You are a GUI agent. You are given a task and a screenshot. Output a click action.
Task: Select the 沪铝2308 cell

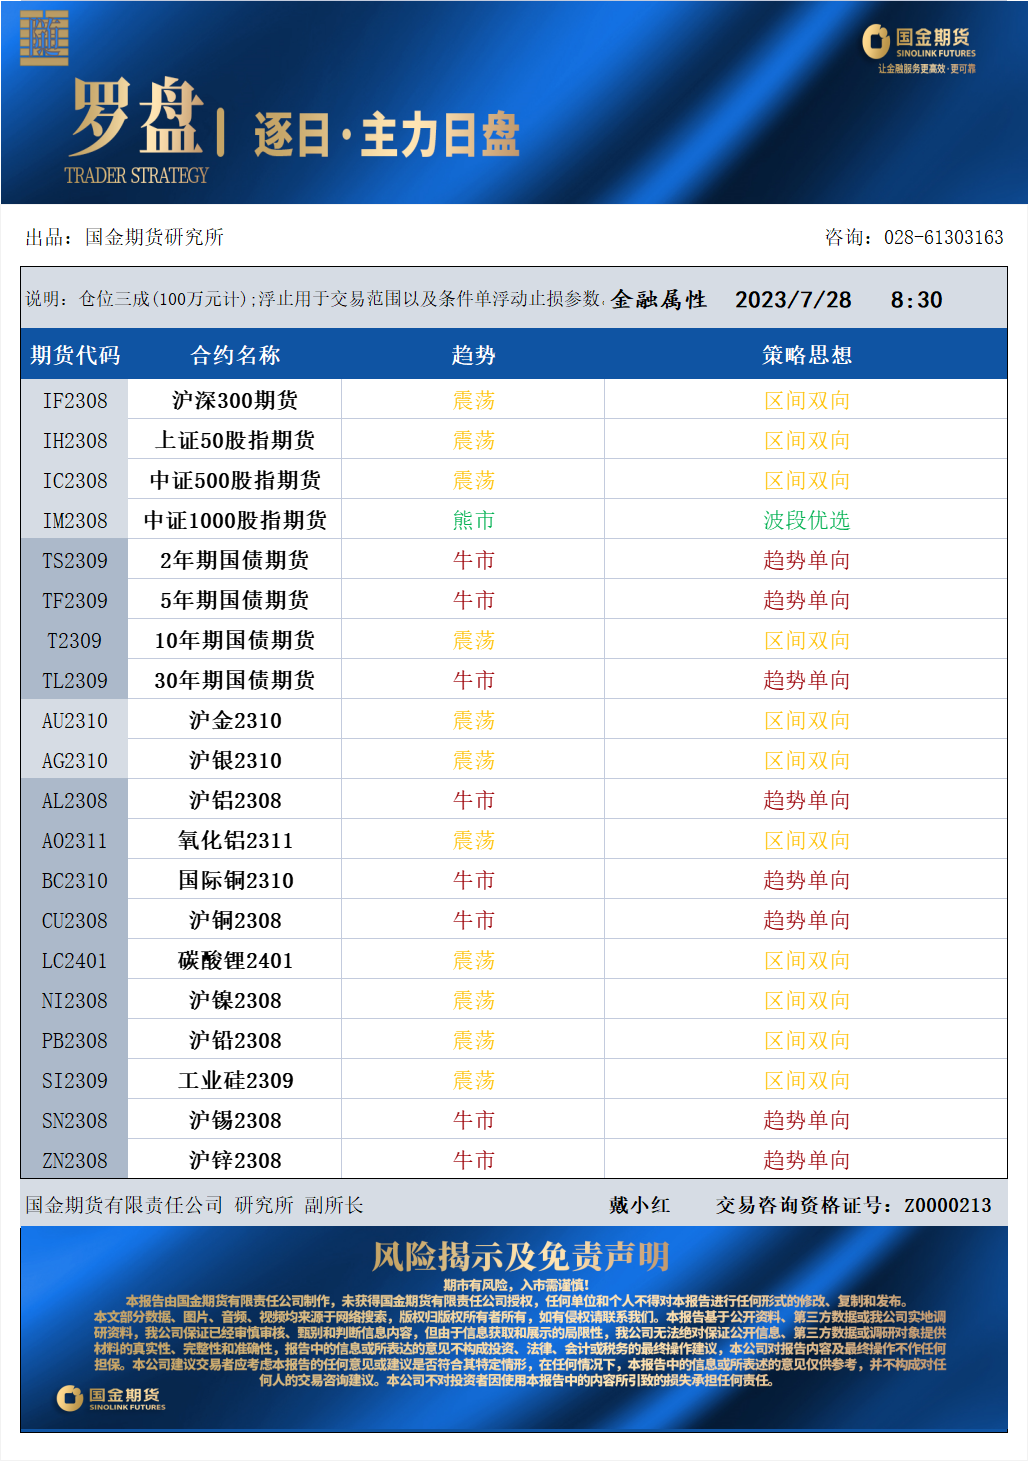235,800
